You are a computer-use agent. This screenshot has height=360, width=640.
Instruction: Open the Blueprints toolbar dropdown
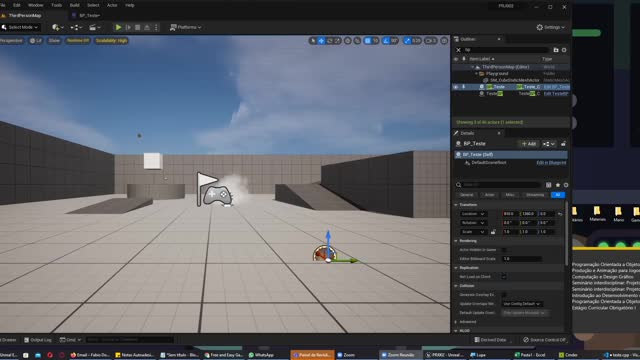coord(76,27)
